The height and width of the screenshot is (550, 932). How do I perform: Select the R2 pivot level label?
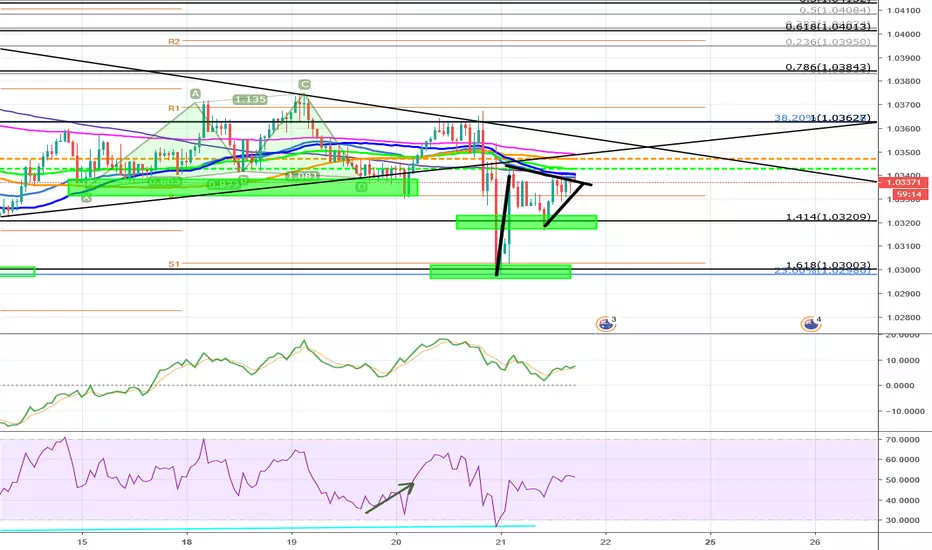[174, 42]
